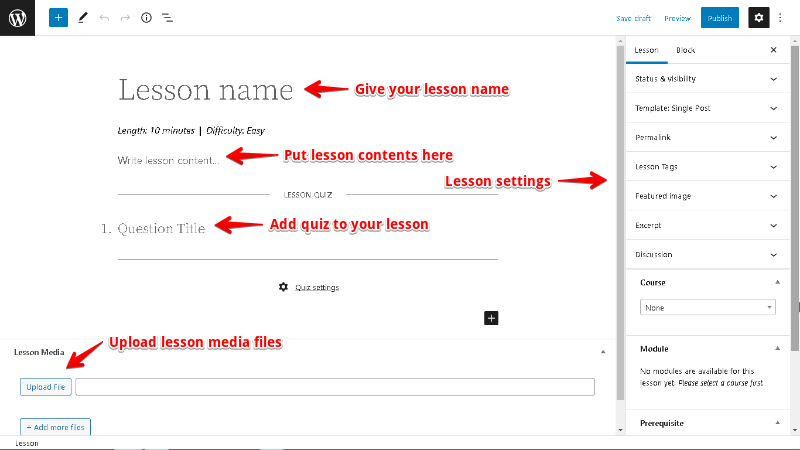Expand the Excerpt panel

coord(707,226)
